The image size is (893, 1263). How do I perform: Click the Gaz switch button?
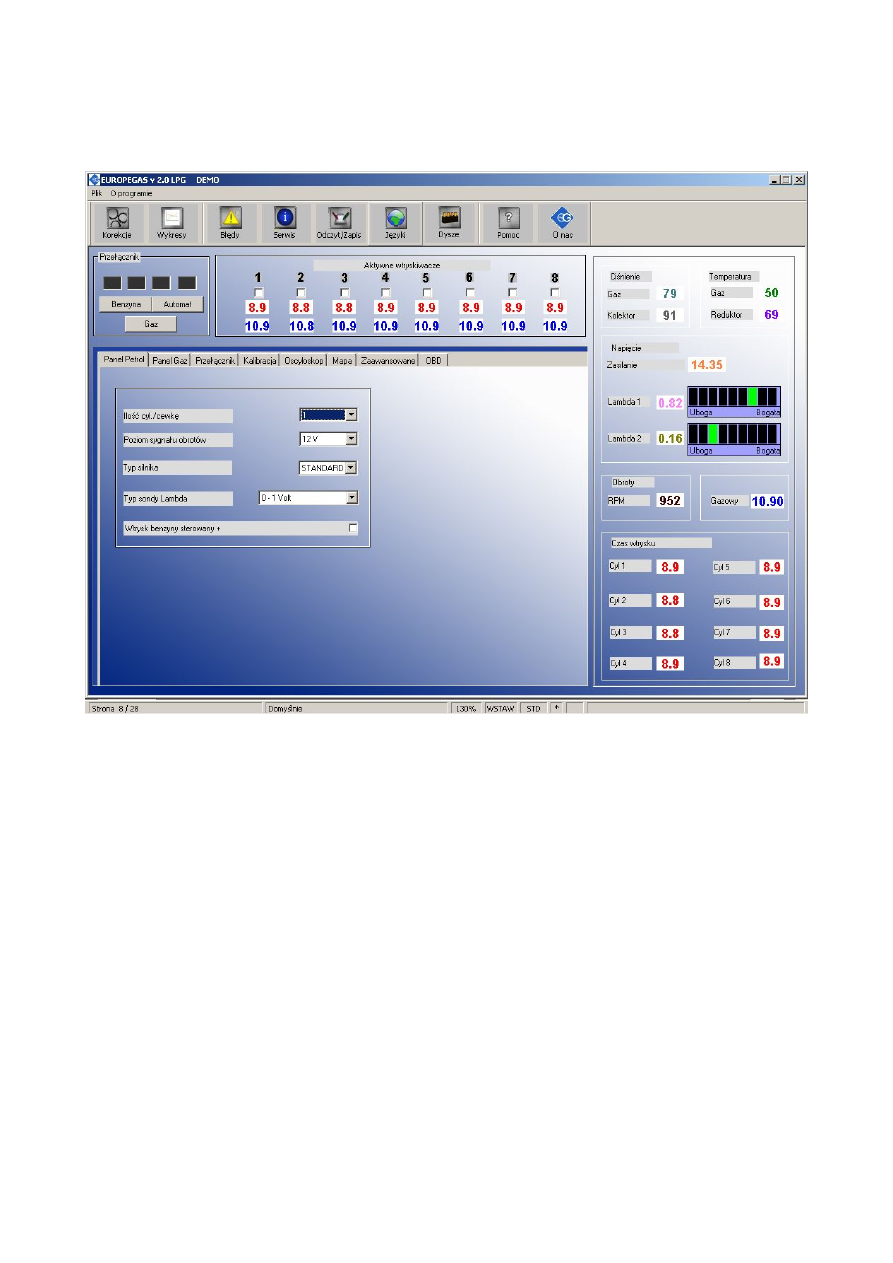coord(151,323)
